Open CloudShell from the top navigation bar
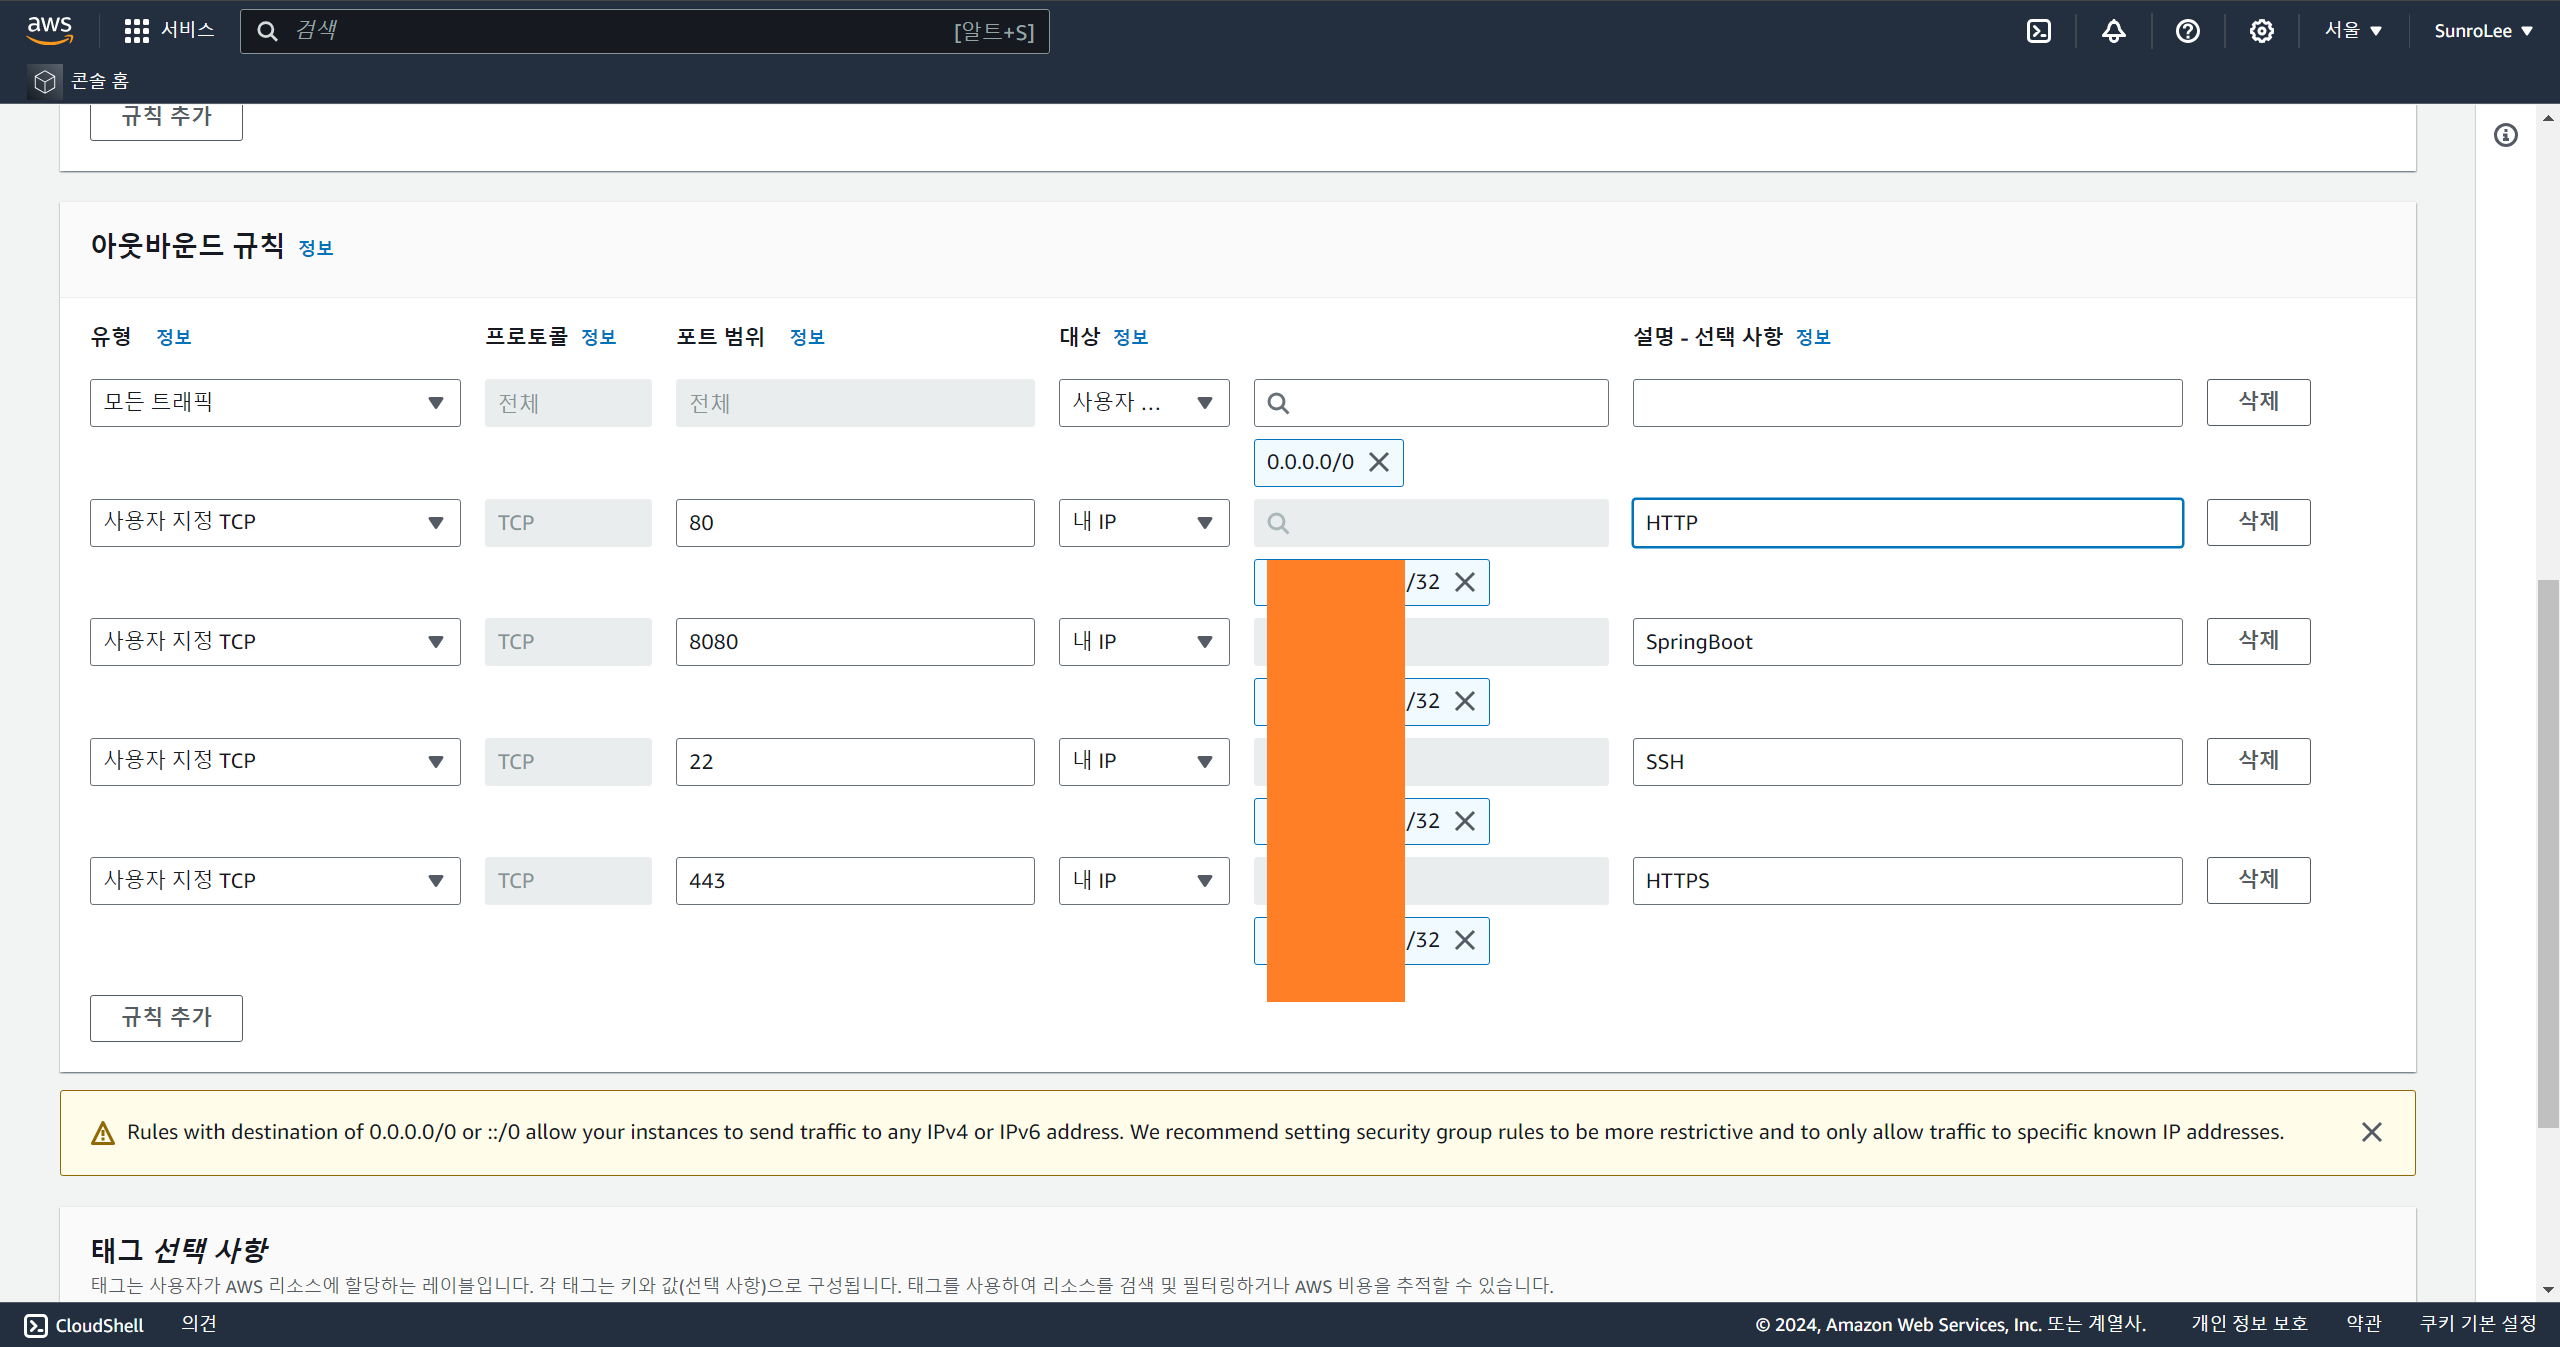 (x=2038, y=31)
